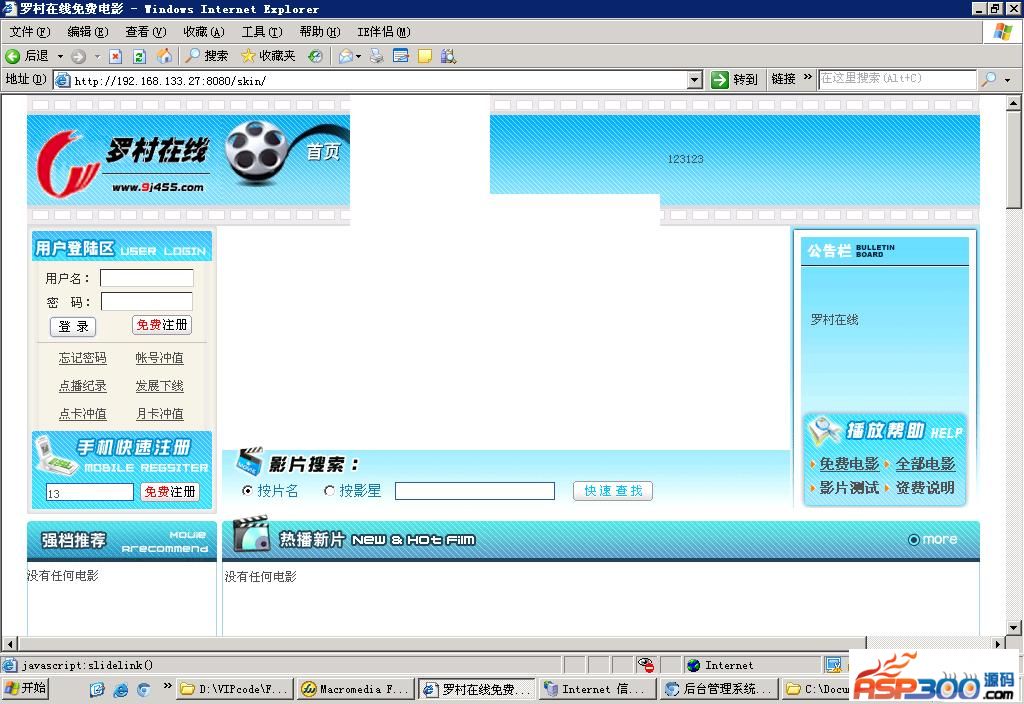Open the Mail envelope toolbar icon
Image resolution: width=1024 pixels, height=704 pixels.
click(x=345, y=57)
